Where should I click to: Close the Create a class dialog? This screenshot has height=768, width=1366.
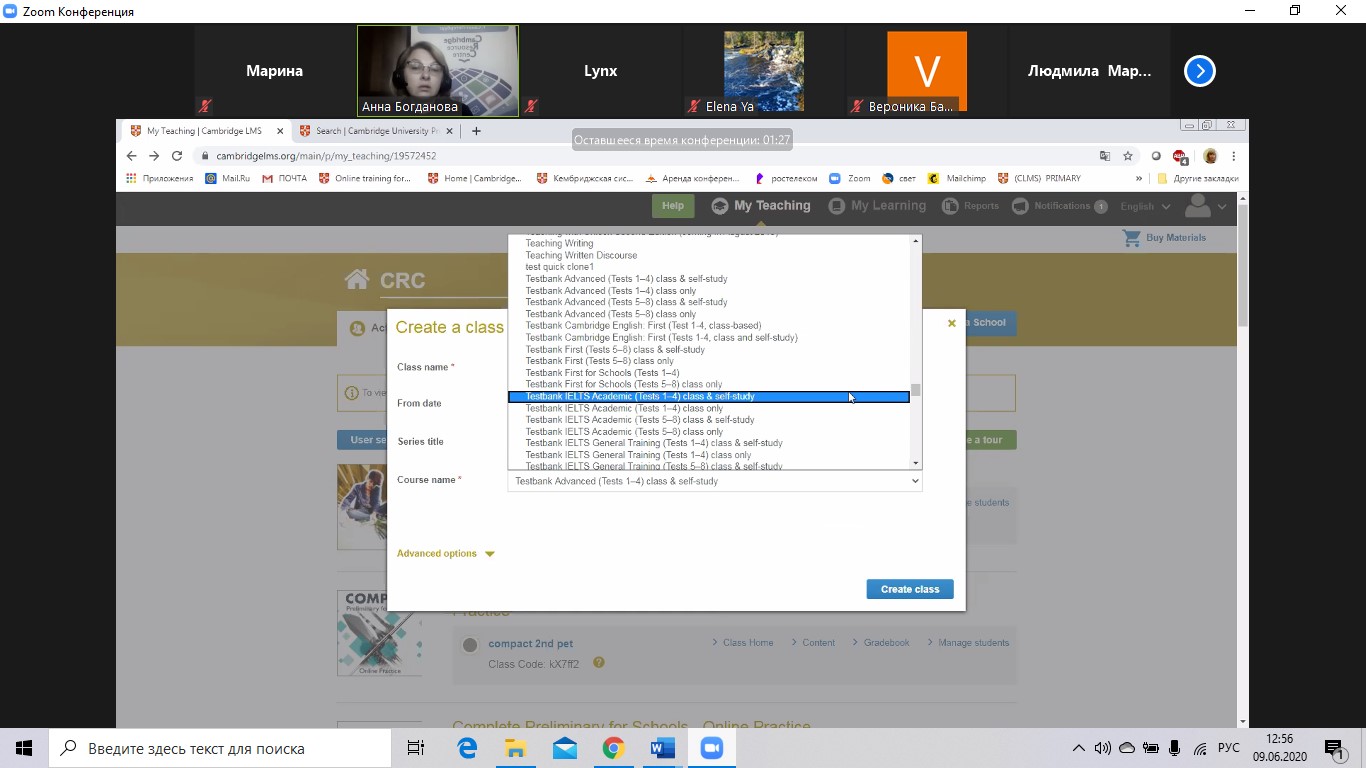[x=952, y=323]
